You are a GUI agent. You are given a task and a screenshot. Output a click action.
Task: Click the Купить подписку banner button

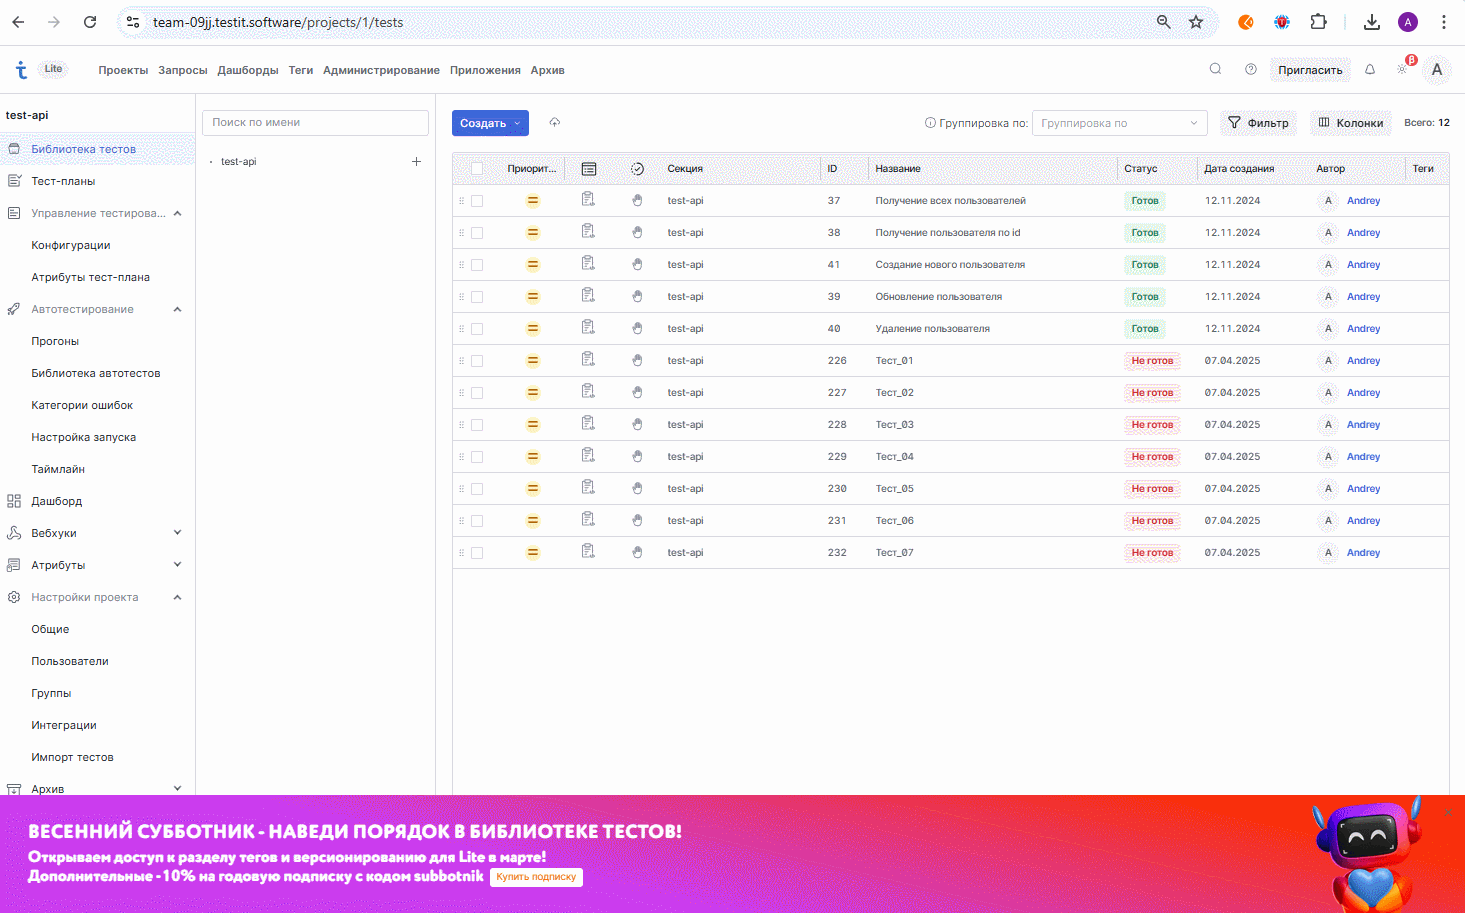point(536,877)
